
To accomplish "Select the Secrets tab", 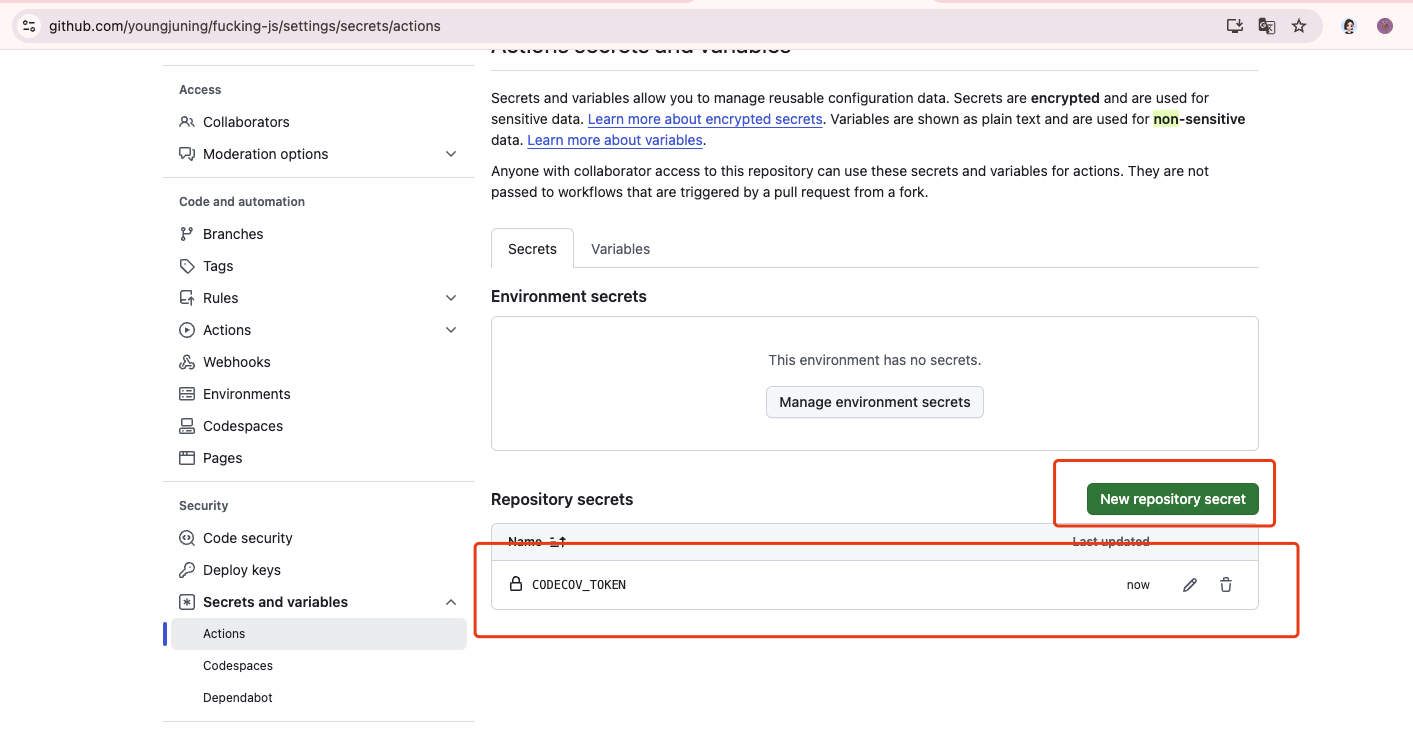I will [x=532, y=249].
